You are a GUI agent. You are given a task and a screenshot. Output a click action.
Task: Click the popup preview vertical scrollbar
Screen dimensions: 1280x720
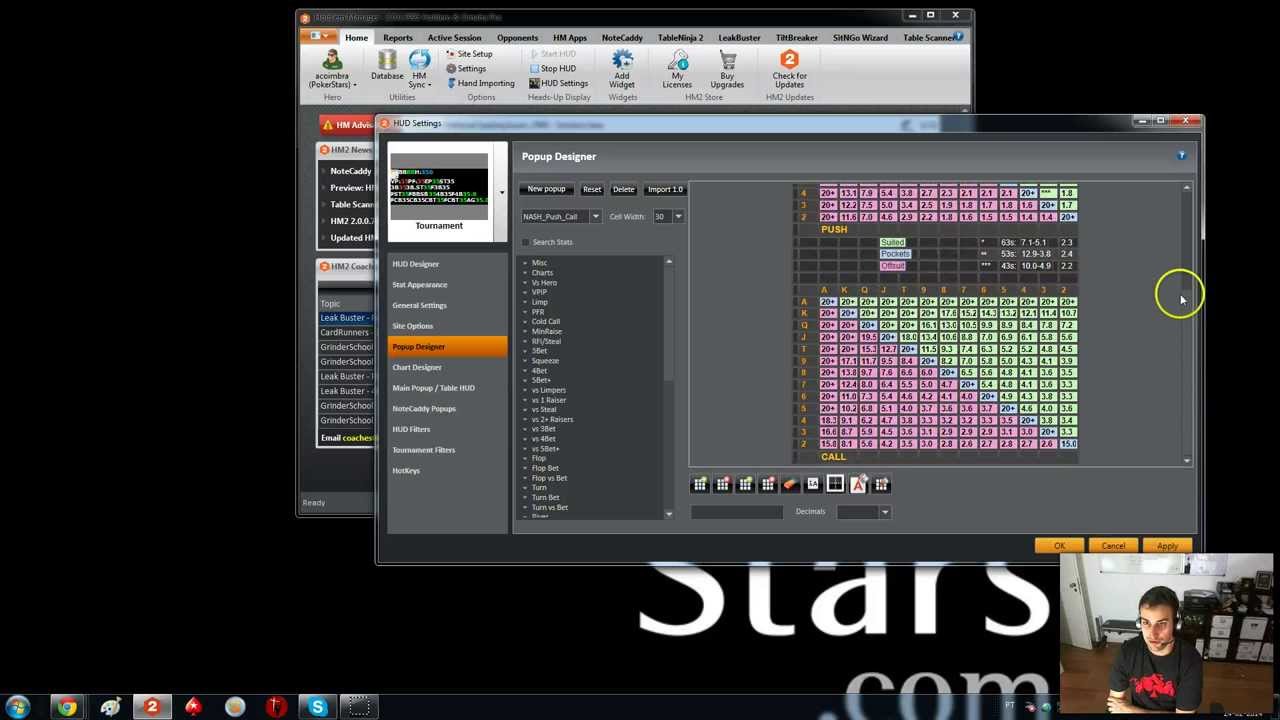(x=1187, y=323)
